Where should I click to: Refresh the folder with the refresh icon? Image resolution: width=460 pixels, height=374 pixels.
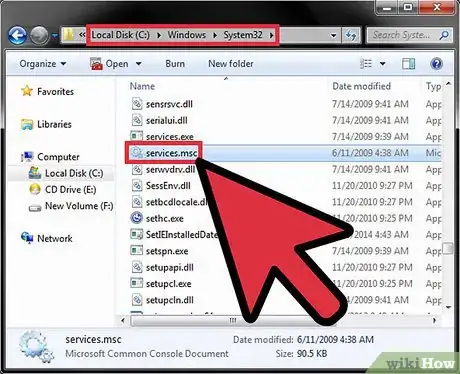click(351, 35)
